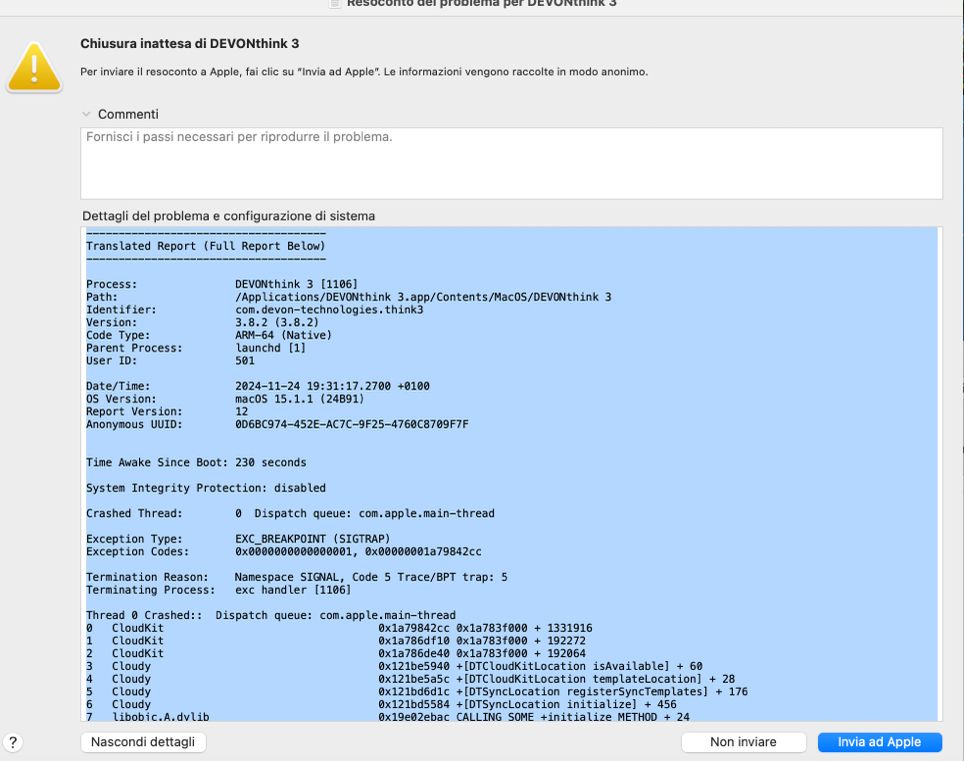Image resolution: width=964 pixels, height=762 pixels.
Task: Click the 'Translated Report (Full Report Below)' line
Action: point(205,246)
